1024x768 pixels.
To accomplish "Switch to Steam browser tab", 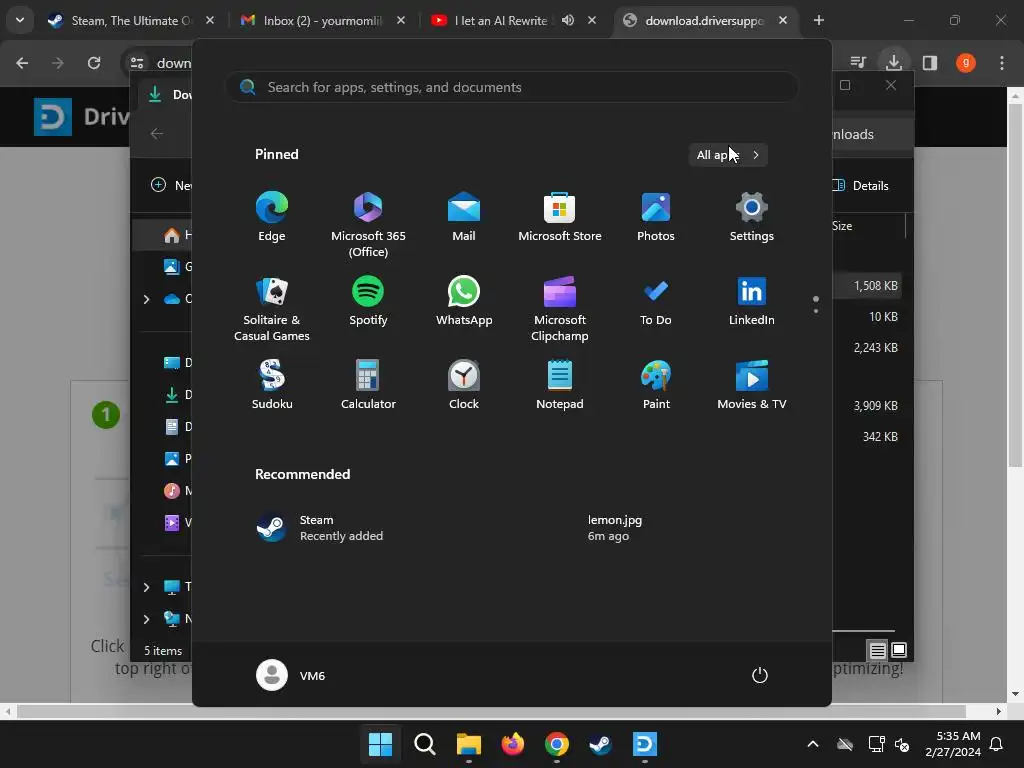I will click(x=130, y=20).
